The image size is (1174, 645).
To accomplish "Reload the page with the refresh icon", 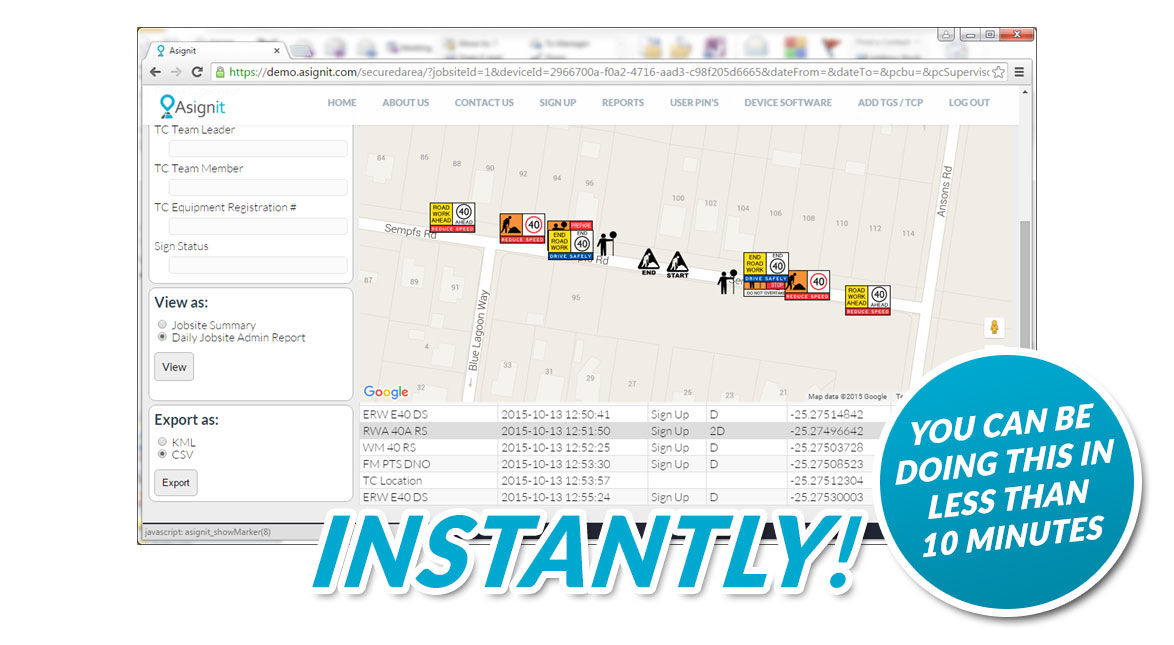I will point(197,72).
